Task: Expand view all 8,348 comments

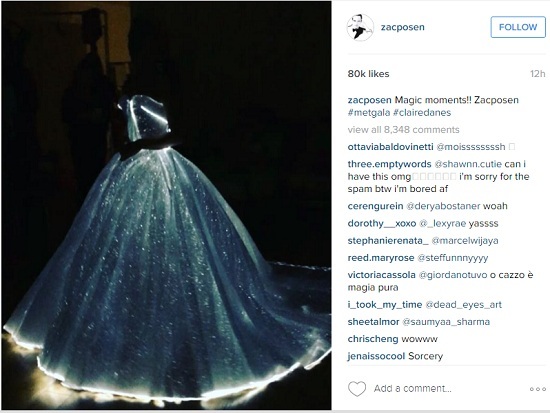Action: [x=403, y=130]
